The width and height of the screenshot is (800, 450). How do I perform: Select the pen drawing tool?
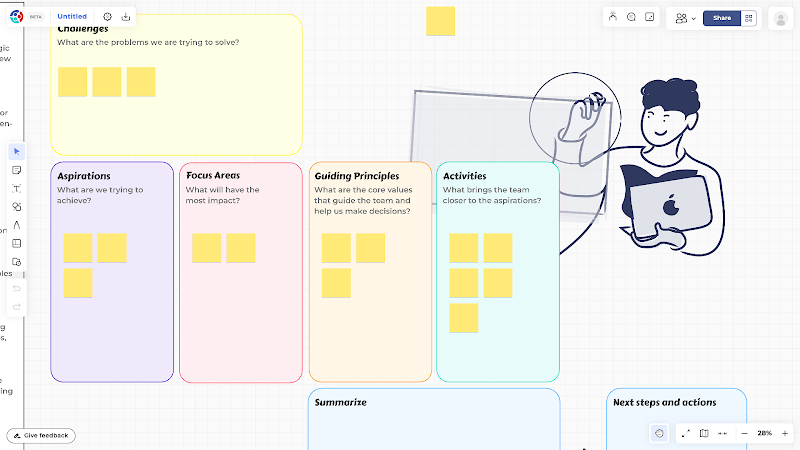16,225
